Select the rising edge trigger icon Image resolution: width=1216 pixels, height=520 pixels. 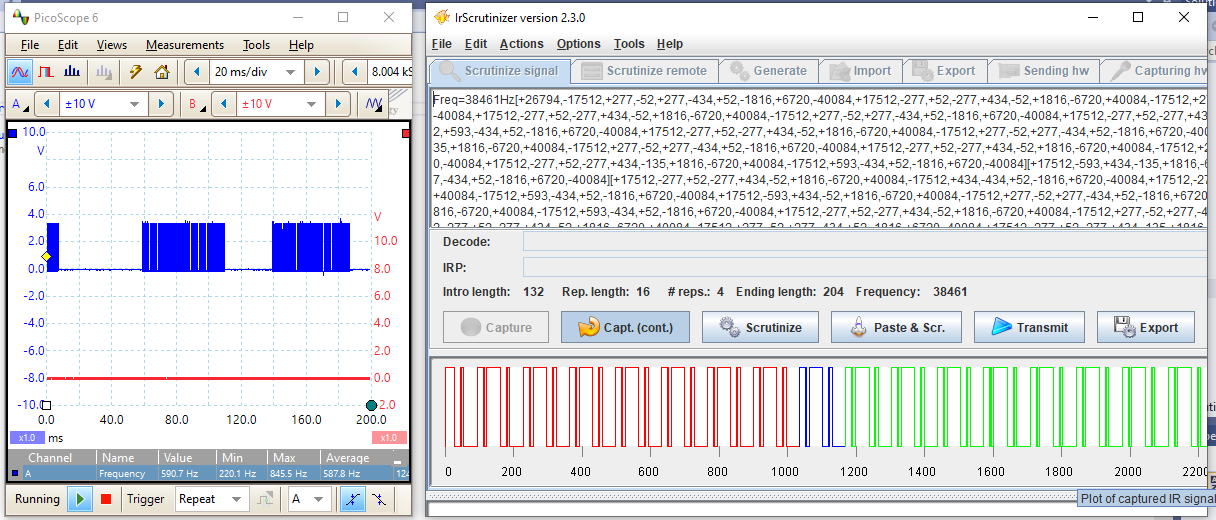(x=351, y=499)
